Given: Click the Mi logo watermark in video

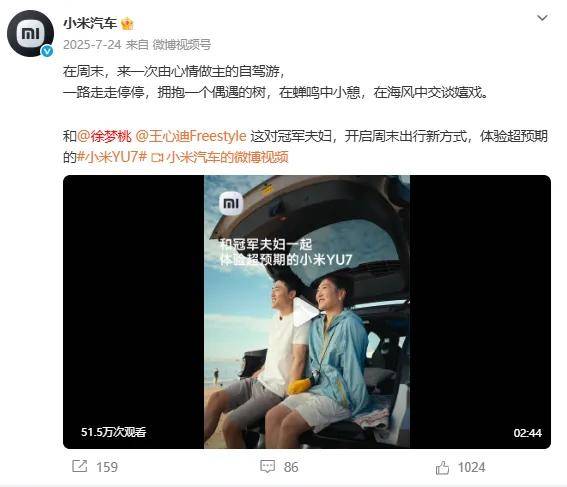Looking at the screenshot, I should [231, 204].
